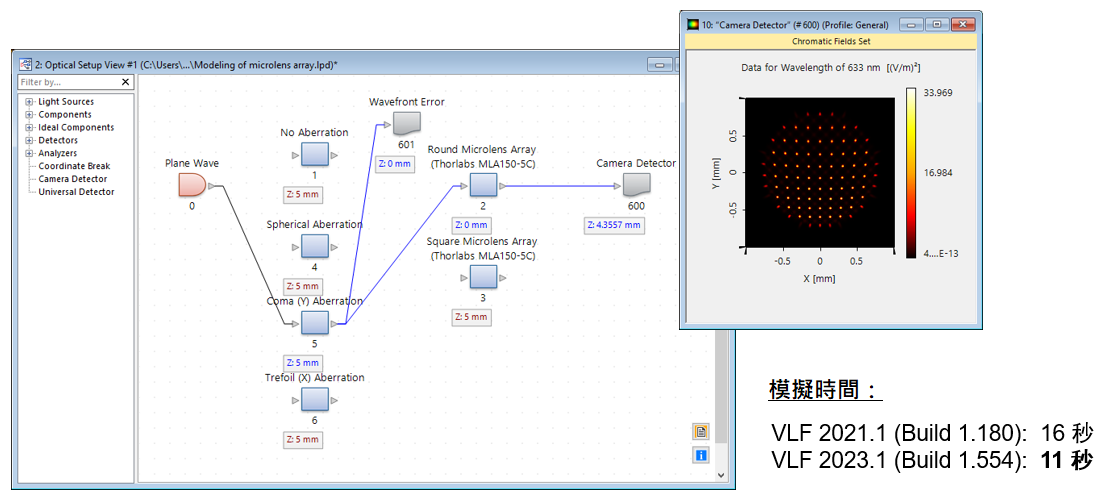The image size is (1101, 498).
Task: Click the Z: 4.3557 mm label under Camera Detector
Action: 614,225
